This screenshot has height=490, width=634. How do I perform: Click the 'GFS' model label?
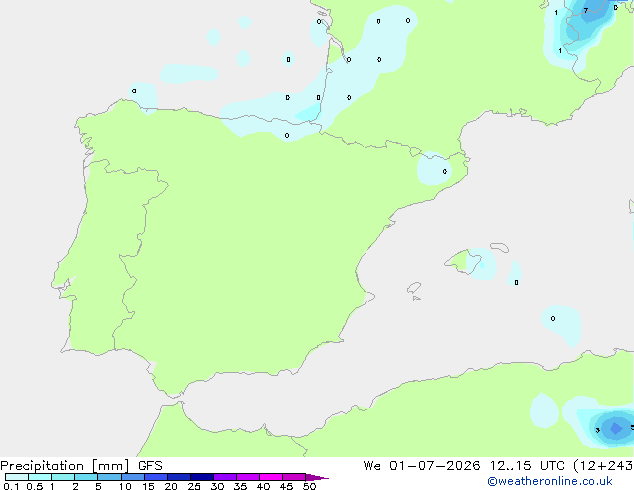pos(150,466)
